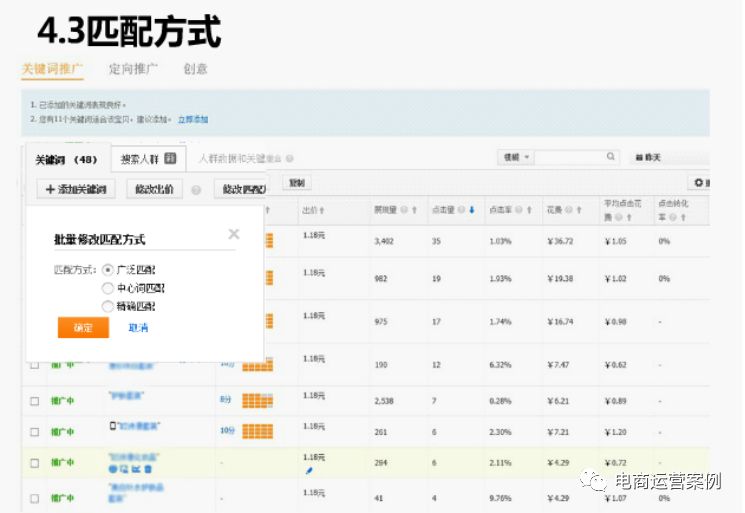Tick the checkbox of the row with 261 impressions
745x513 pixels.
34,432
